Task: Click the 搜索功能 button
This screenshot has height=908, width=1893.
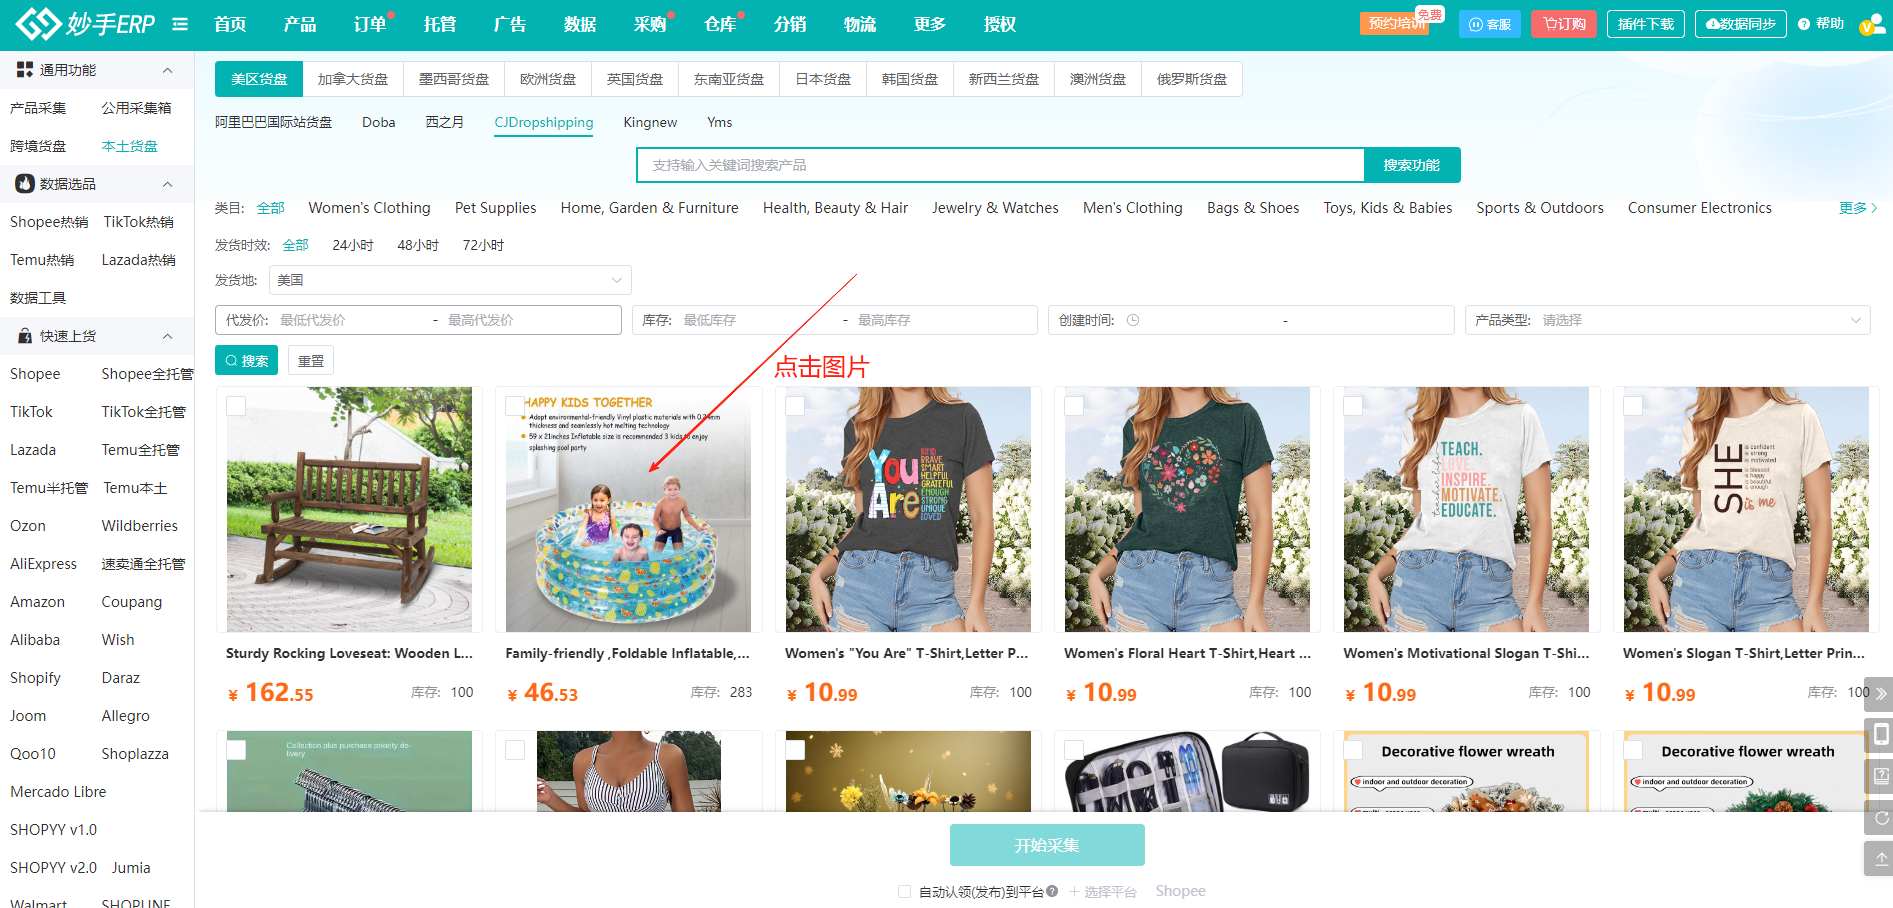Action: click(x=1412, y=165)
